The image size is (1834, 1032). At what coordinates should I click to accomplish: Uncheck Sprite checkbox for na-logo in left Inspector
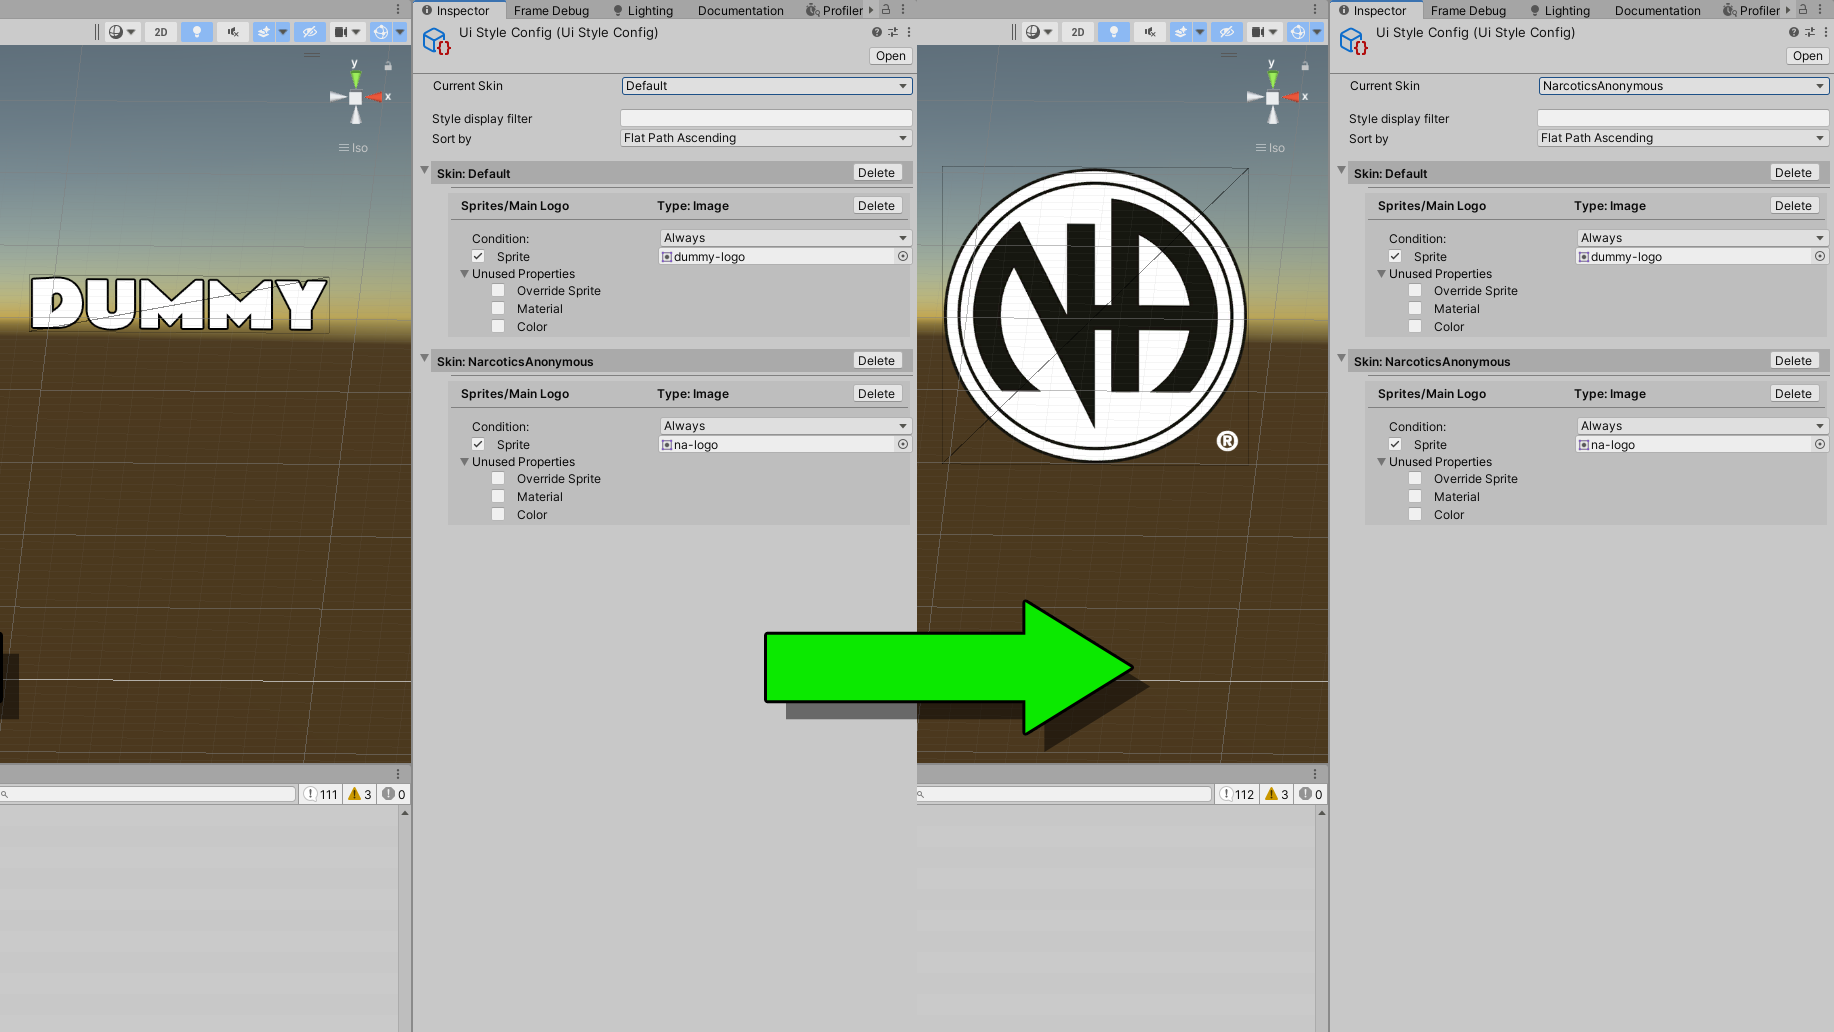coord(478,445)
